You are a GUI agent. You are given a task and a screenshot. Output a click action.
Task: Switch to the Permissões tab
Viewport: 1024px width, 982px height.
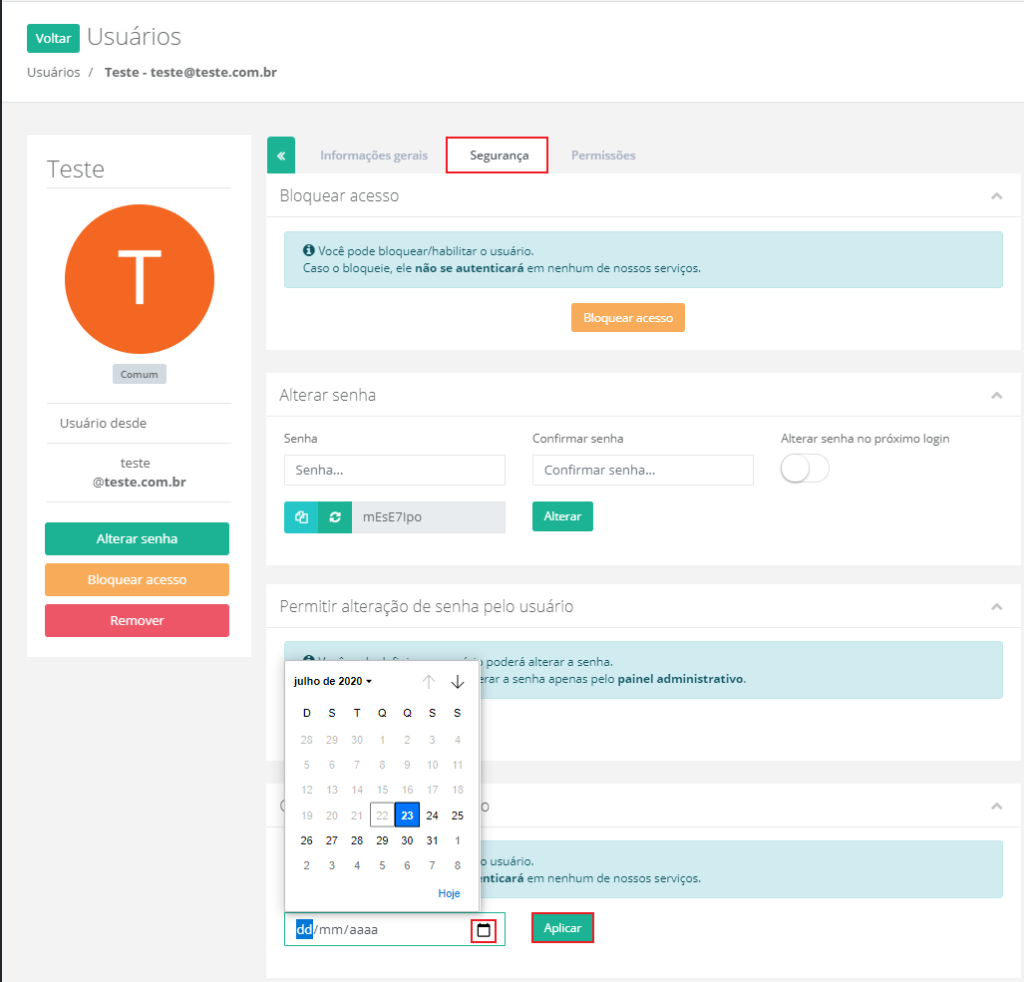603,155
